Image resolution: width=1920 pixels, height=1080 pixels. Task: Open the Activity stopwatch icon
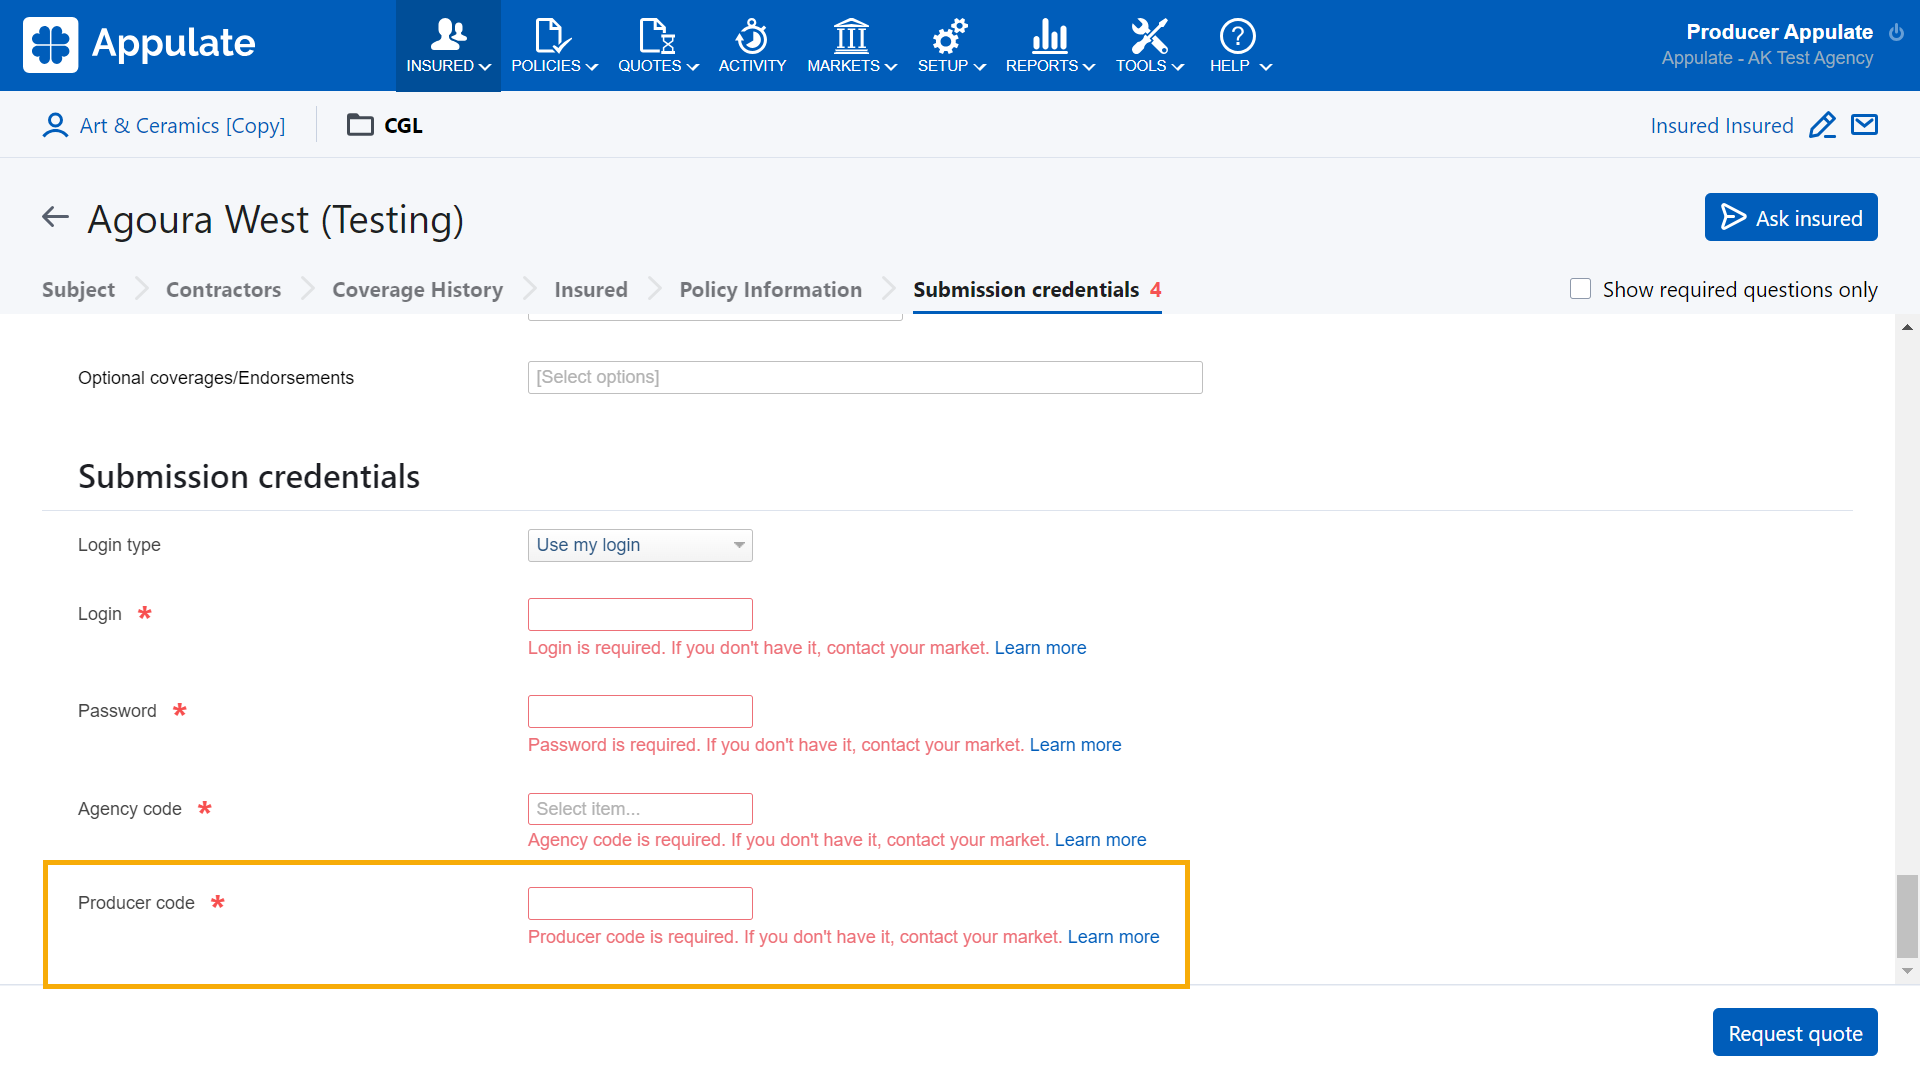pos(752,37)
